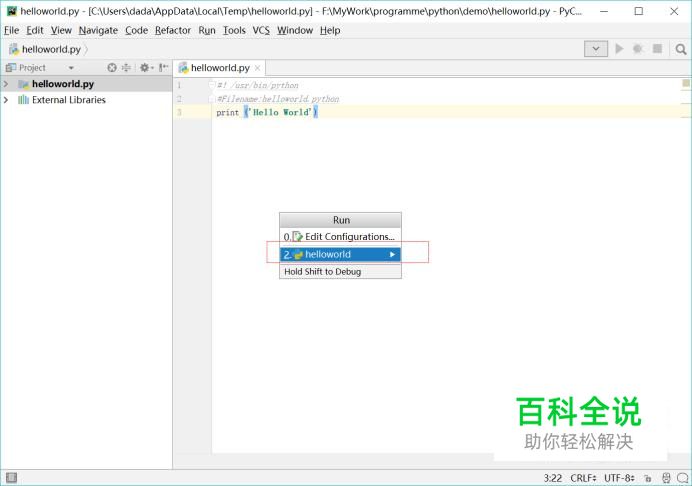Open the UTF-8 encoding selector
692x486 pixels.
[619, 478]
